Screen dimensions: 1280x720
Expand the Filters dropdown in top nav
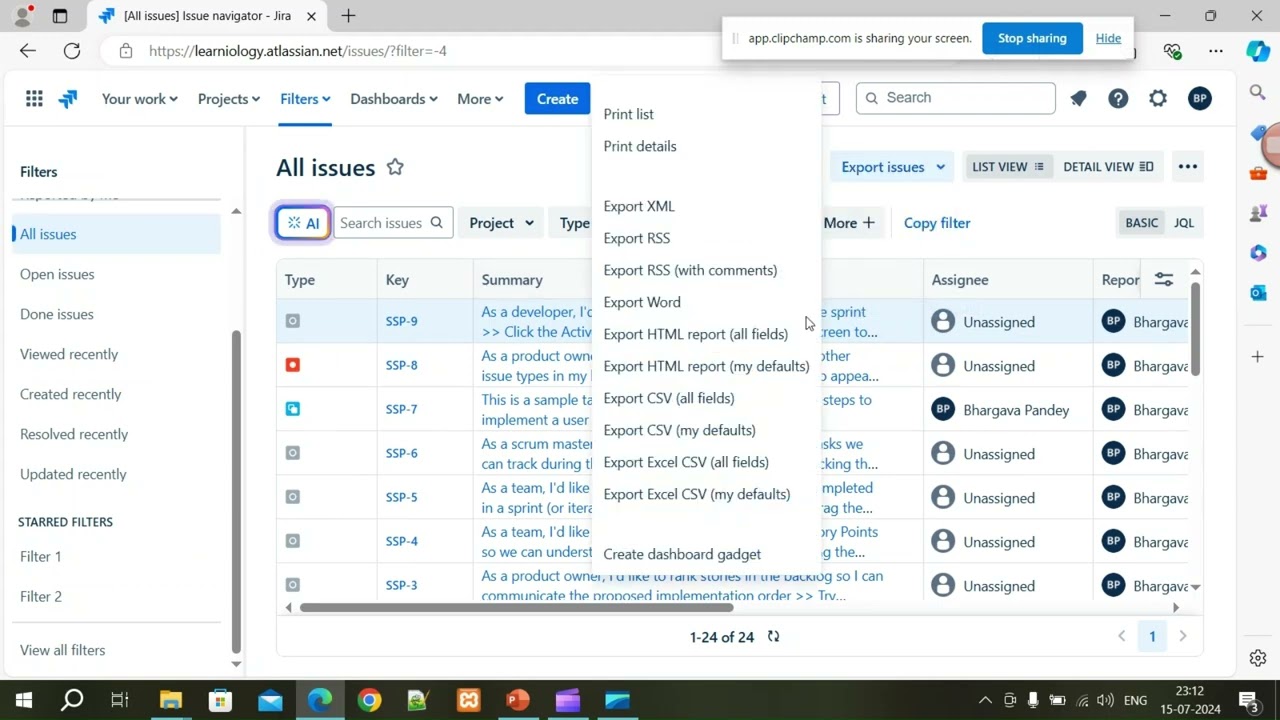(x=305, y=99)
